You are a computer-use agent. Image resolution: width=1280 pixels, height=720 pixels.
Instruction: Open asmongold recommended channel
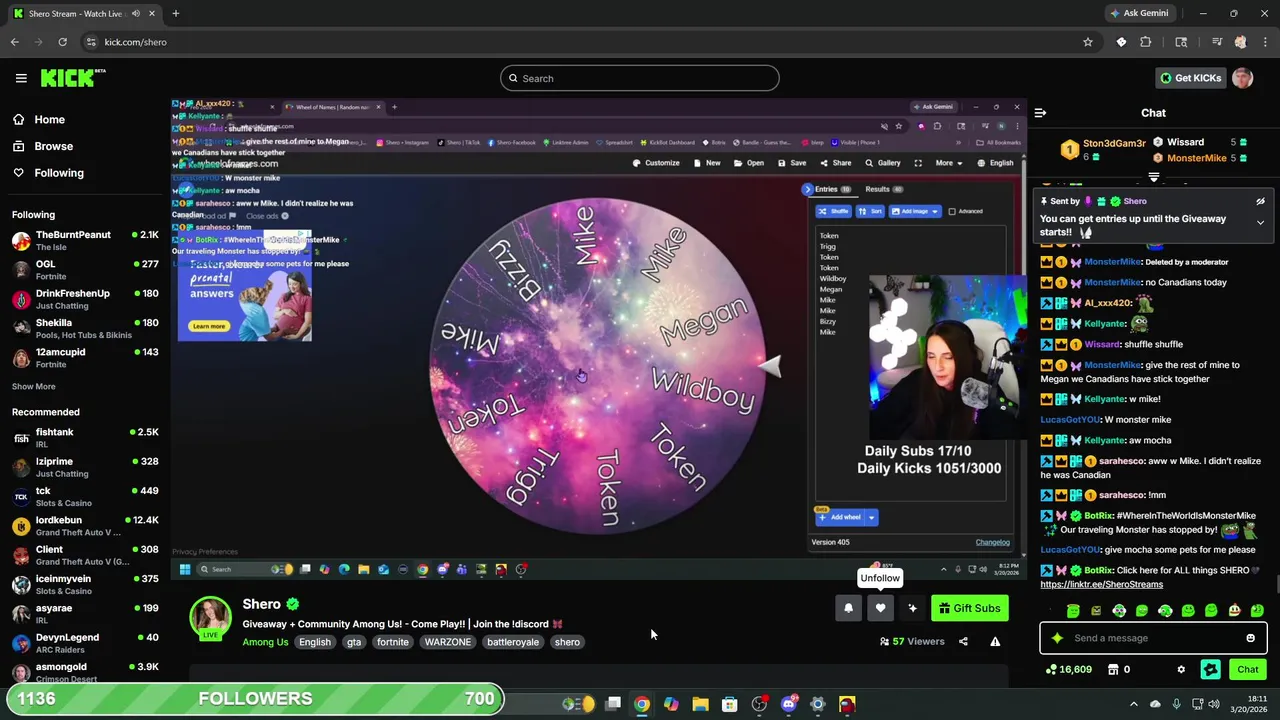tap(85, 672)
